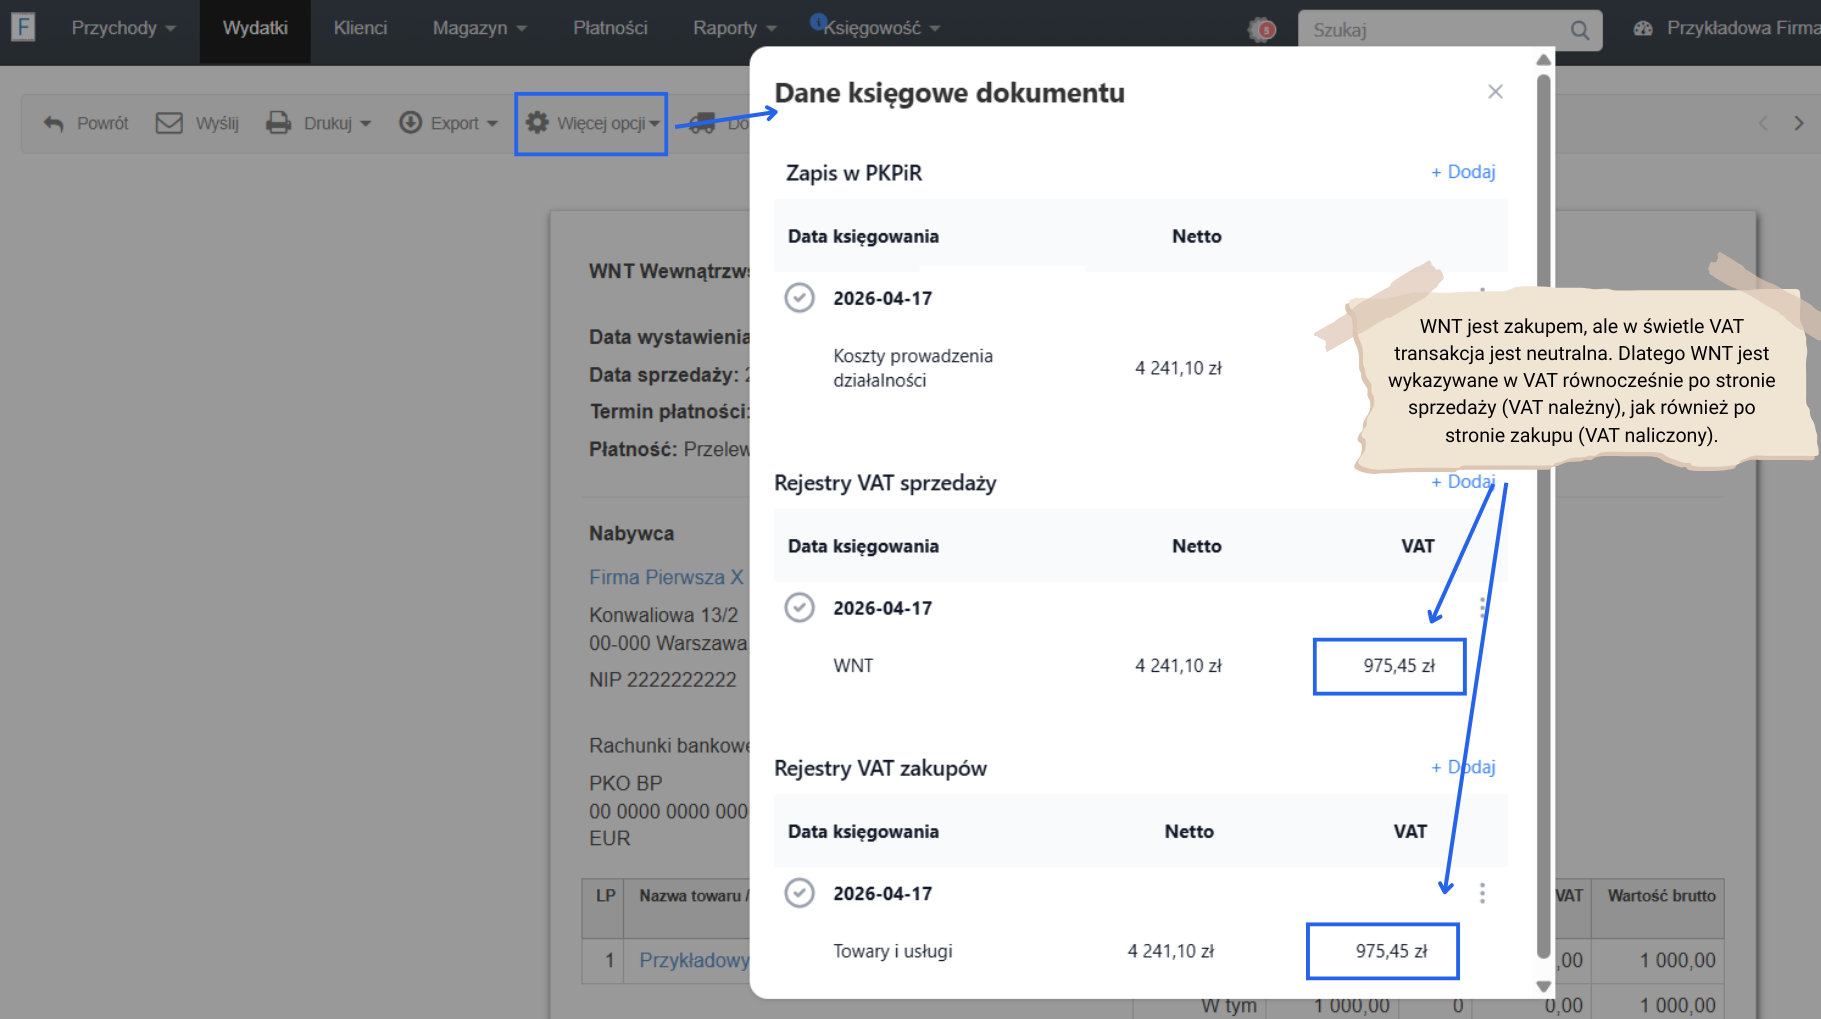Go to next document arrow

(x=1799, y=123)
